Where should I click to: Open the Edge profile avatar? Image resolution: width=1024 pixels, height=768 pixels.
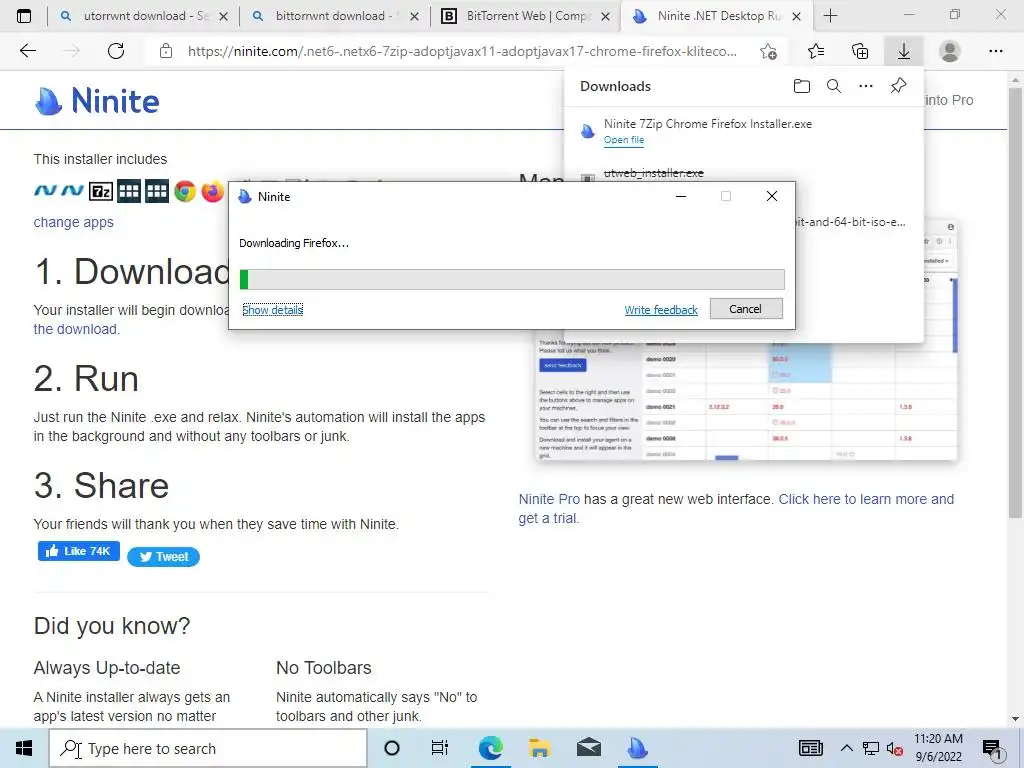(x=950, y=51)
